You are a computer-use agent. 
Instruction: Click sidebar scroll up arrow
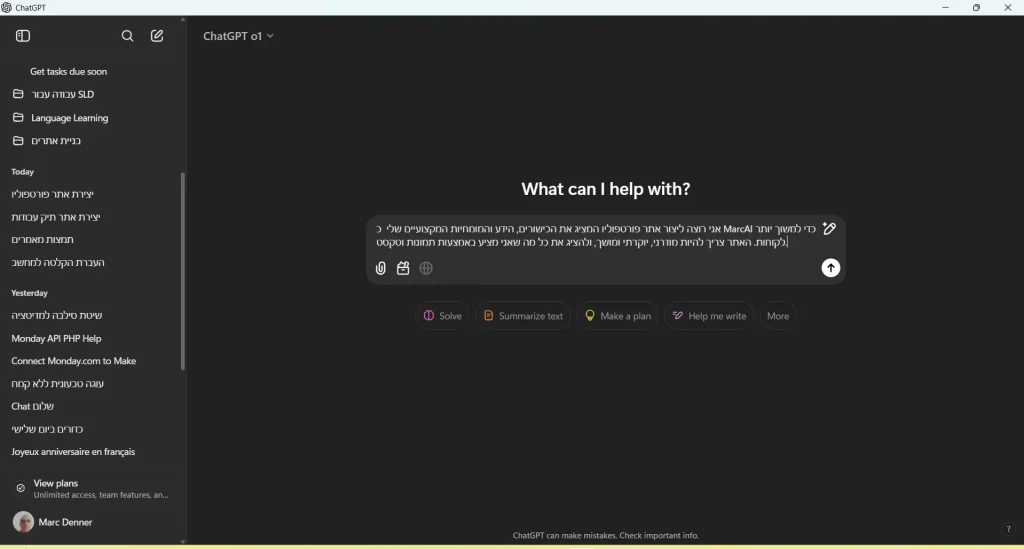183,20
